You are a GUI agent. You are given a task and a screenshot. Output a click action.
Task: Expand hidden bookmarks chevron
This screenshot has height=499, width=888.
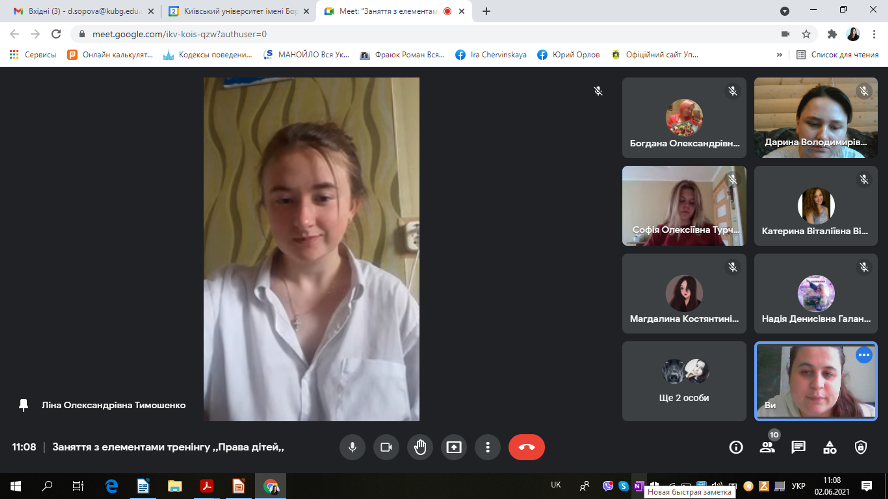pyautogui.click(x=779, y=54)
